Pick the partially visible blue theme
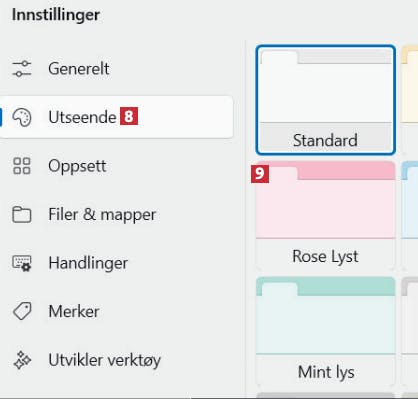Viewport: 418px width, 399px height. (x=410, y=216)
